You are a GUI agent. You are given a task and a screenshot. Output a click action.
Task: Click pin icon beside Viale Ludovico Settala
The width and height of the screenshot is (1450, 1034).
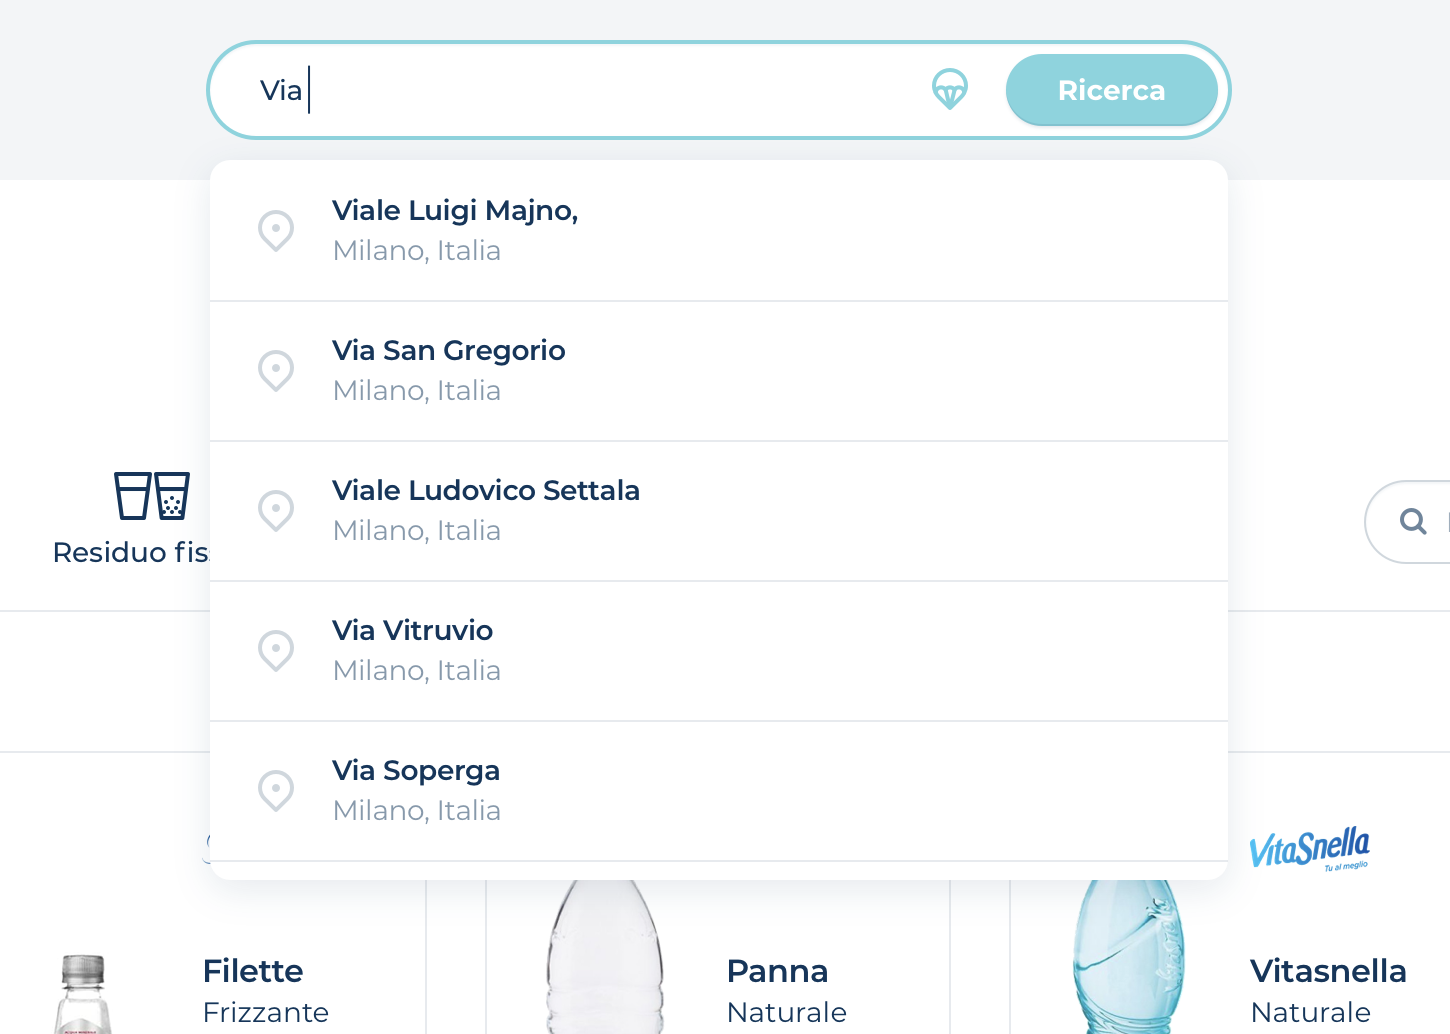[276, 510]
